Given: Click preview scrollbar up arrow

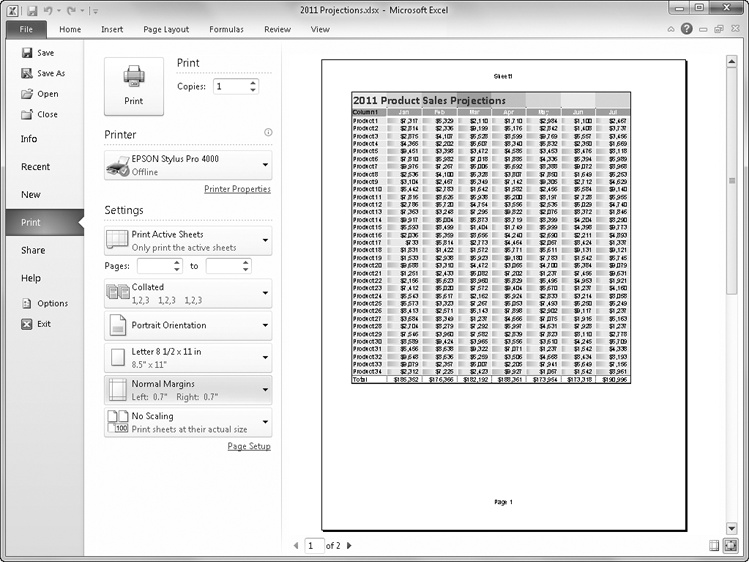Looking at the screenshot, I should [x=731, y=62].
